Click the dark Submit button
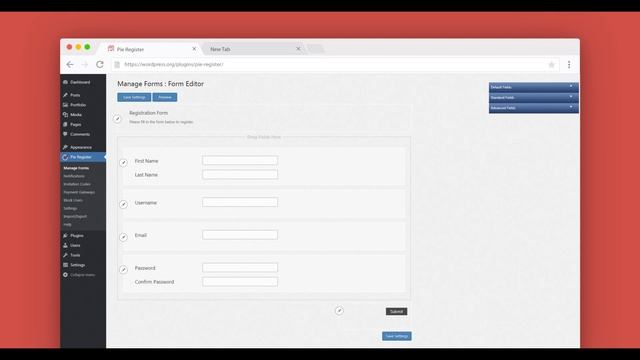Image resolution: width=640 pixels, height=360 pixels. pos(396,311)
